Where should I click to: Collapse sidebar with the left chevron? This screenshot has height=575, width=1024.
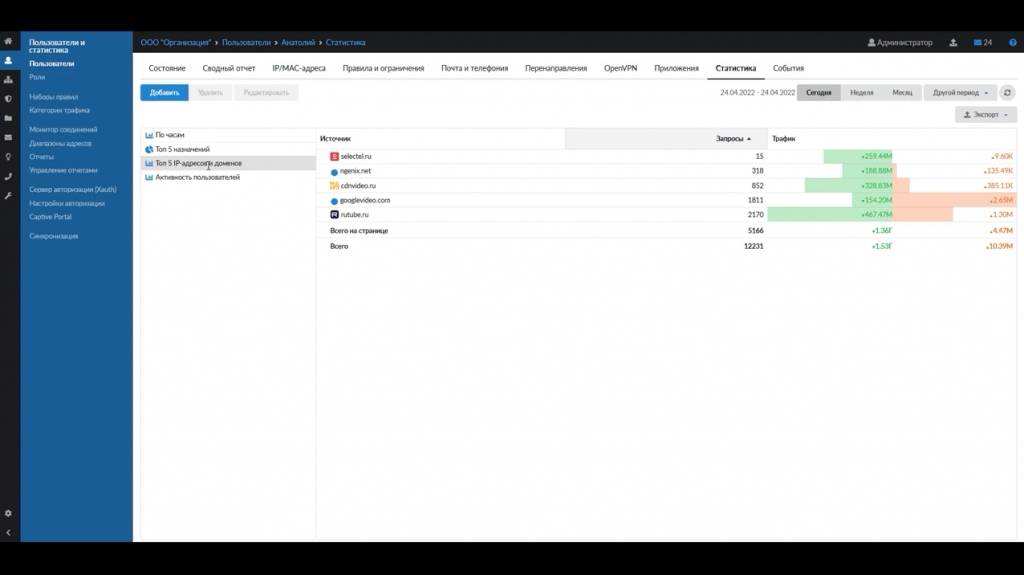click(x=8, y=533)
